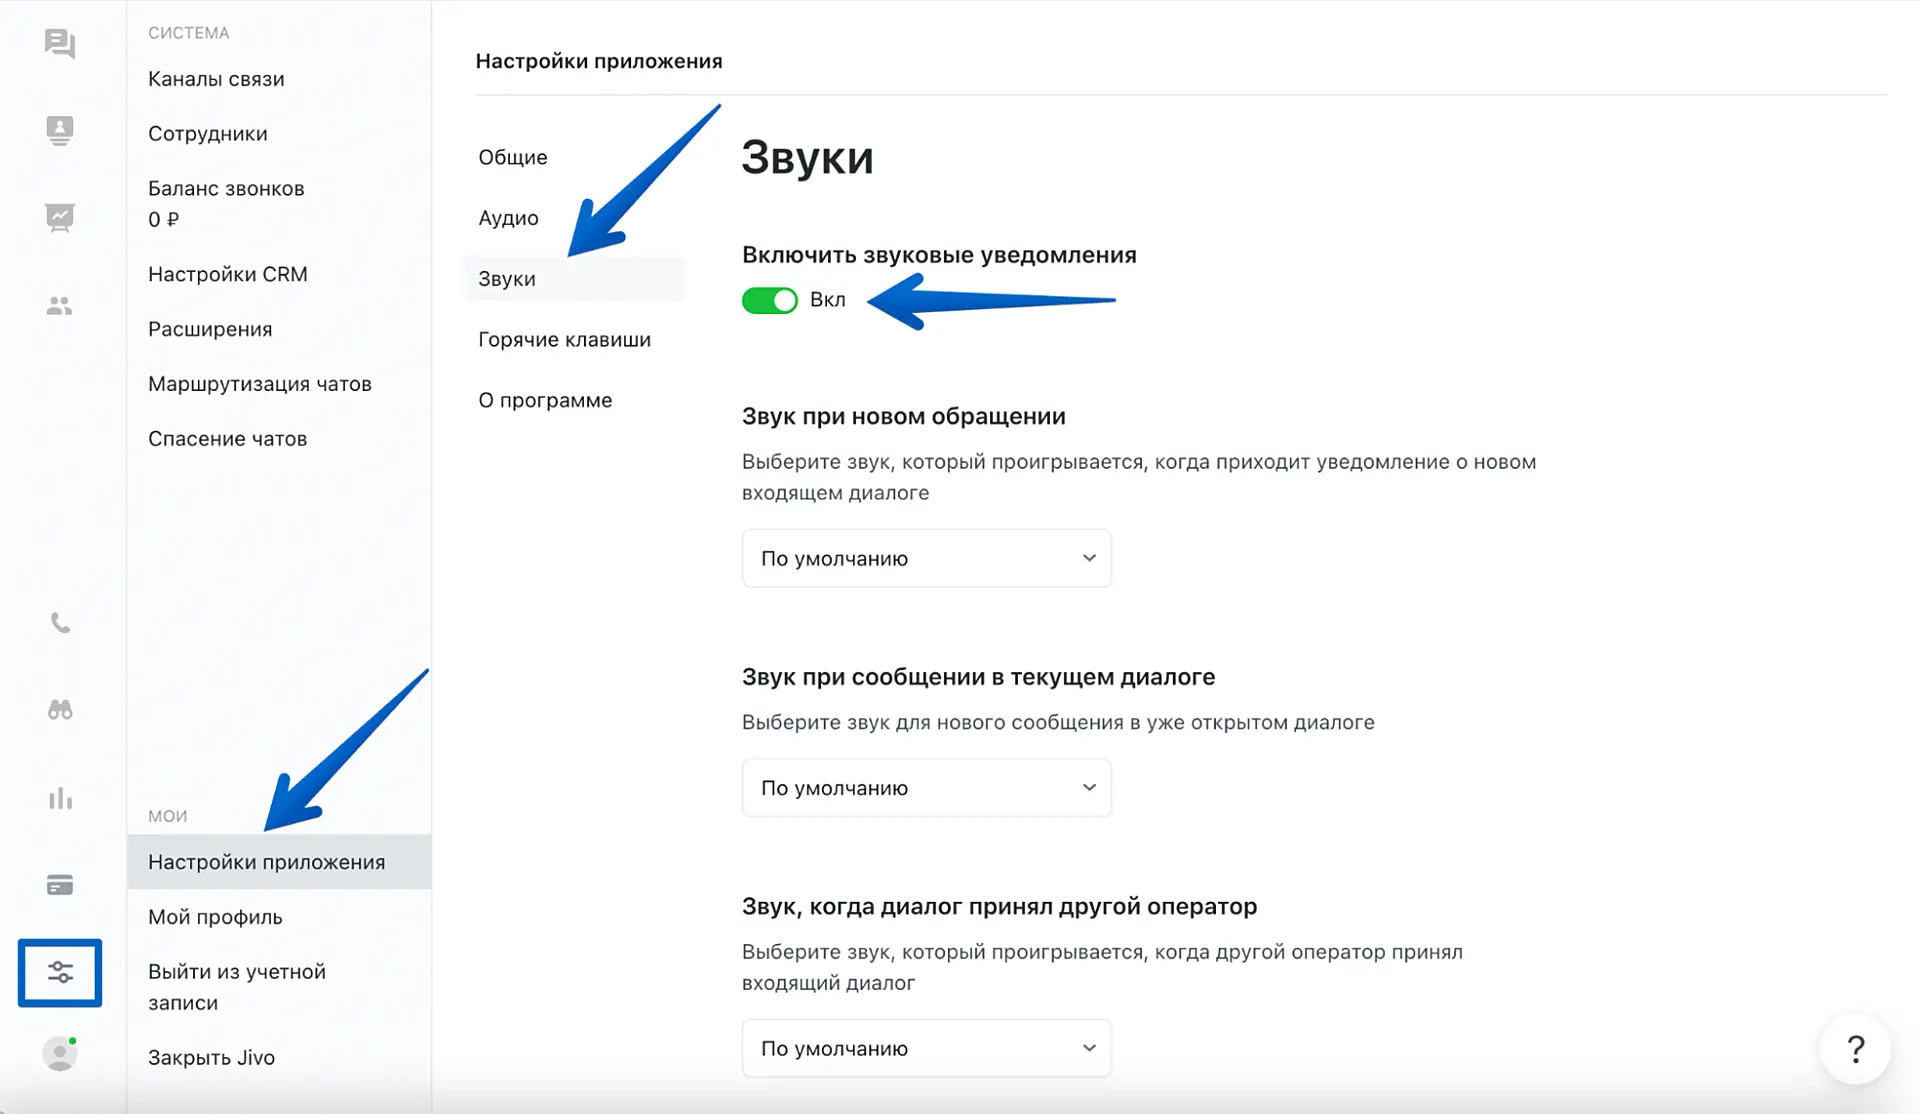Open Маршрутизация чатов settings
The height and width of the screenshot is (1114, 1920).
tap(260, 384)
